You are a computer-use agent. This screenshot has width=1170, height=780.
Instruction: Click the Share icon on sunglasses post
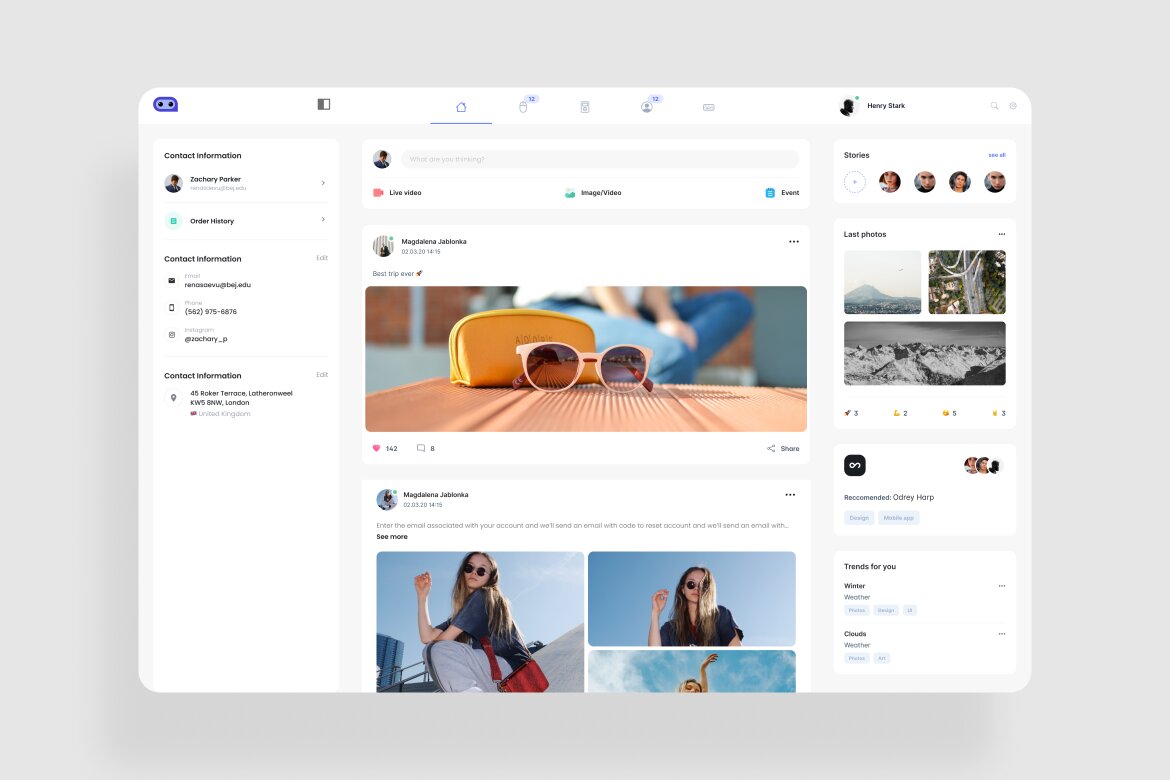click(x=771, y=449)
